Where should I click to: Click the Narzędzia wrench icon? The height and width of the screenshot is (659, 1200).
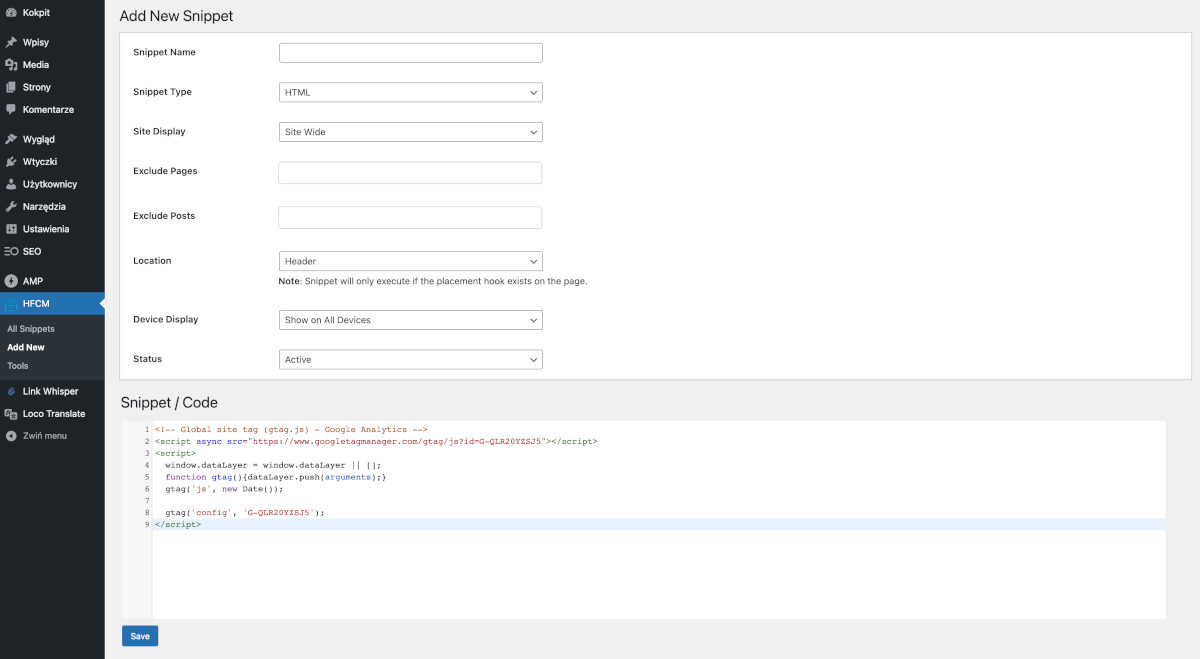(11, 206)
